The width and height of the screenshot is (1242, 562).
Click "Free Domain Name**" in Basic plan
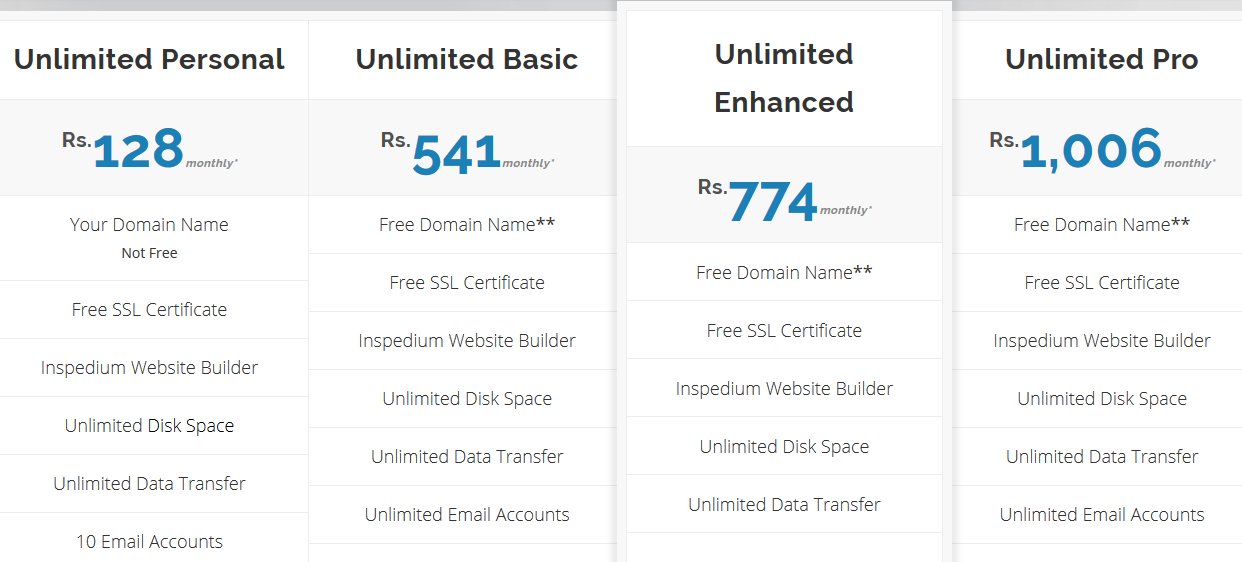click(x=467, y=225)
